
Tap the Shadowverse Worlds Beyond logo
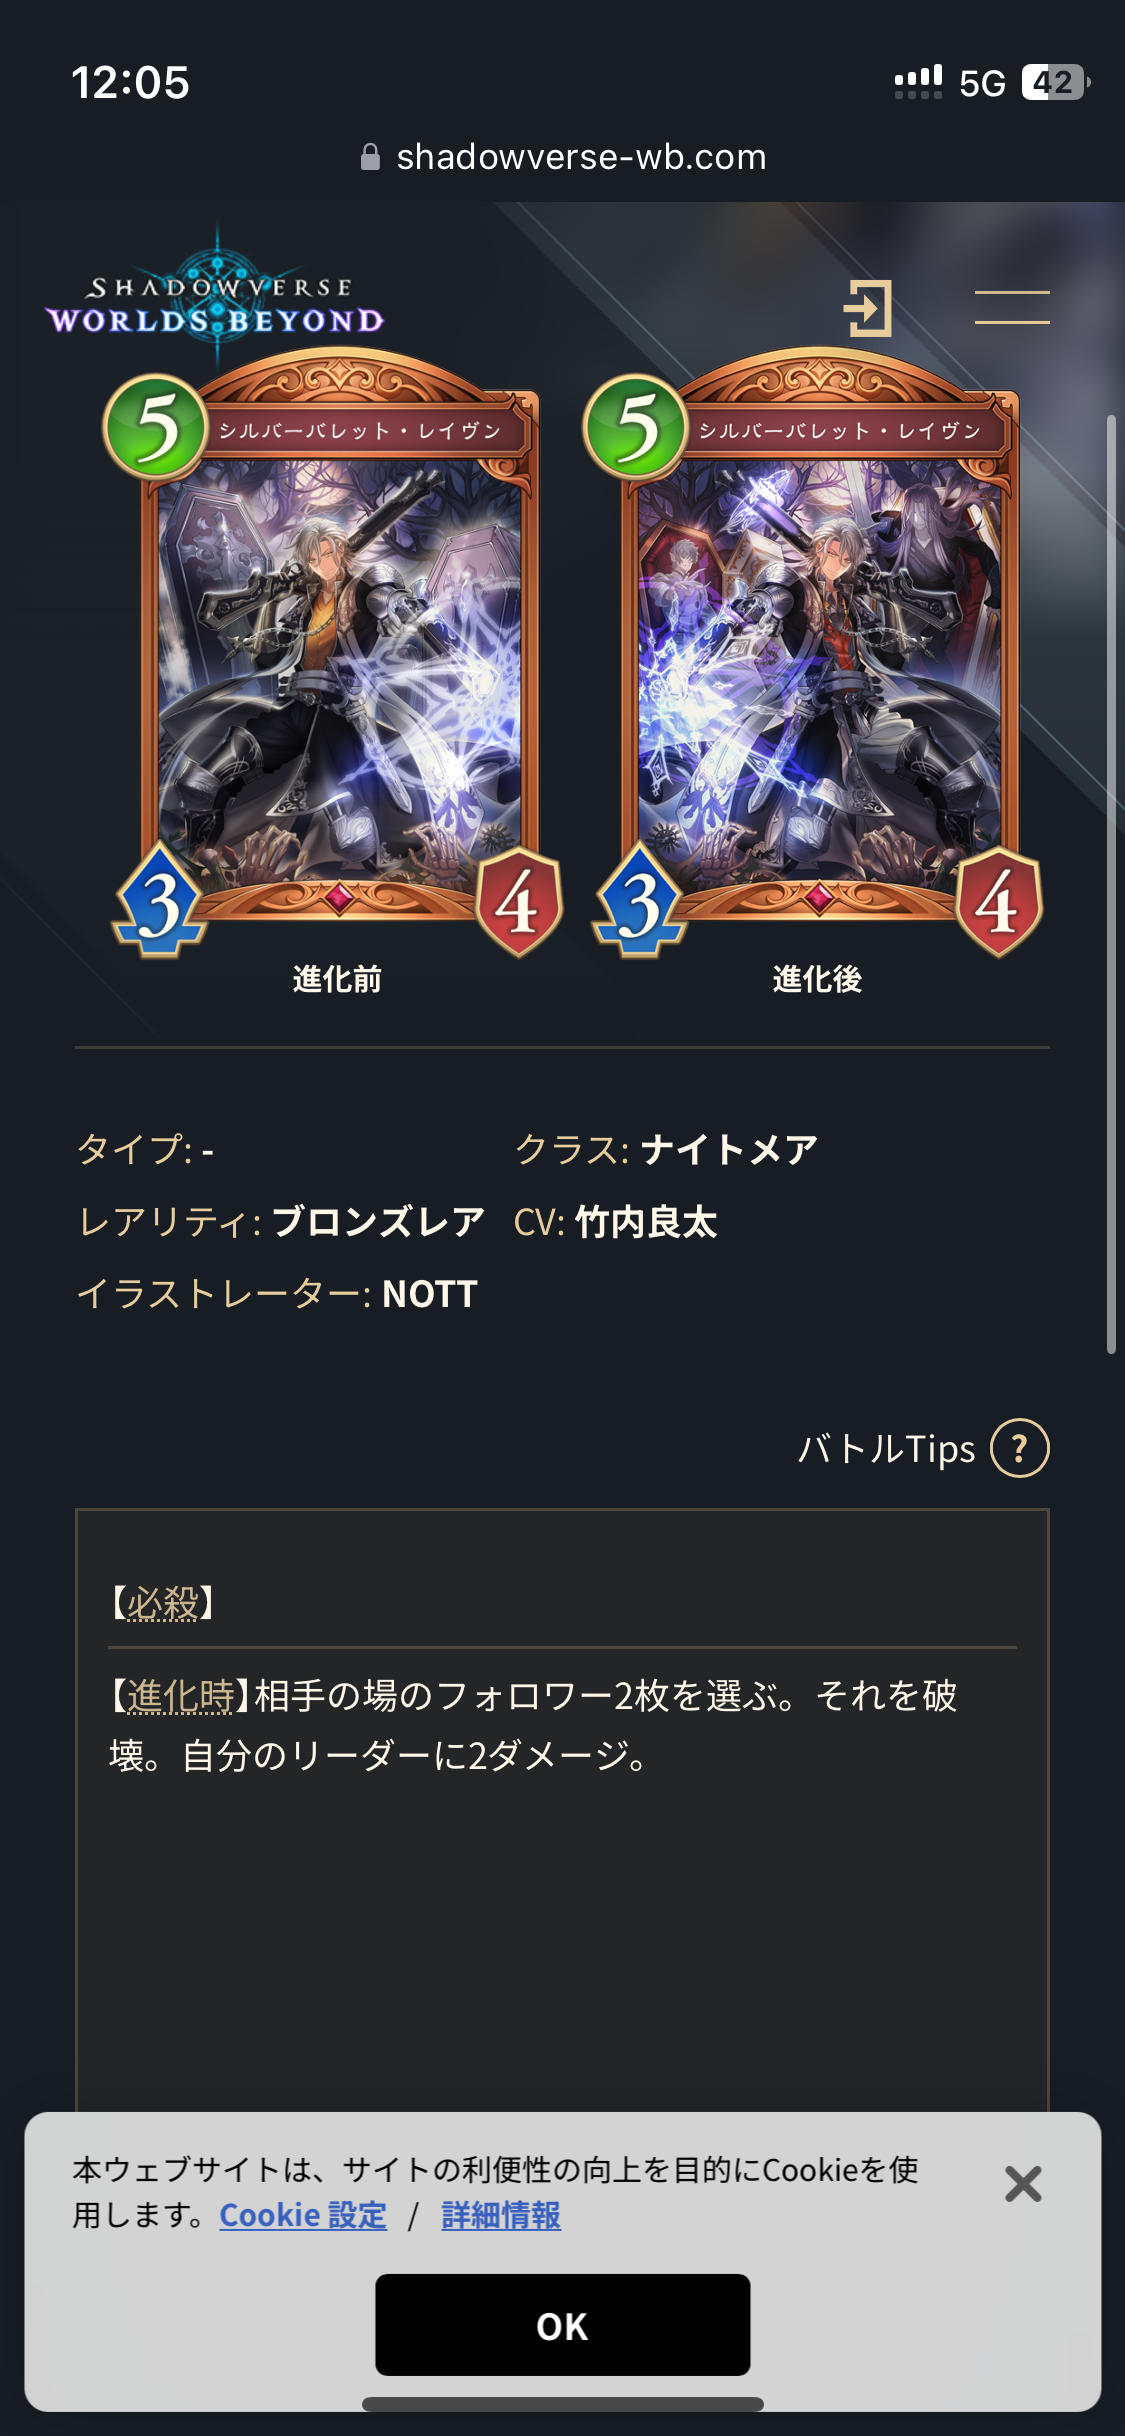point(215,298)
